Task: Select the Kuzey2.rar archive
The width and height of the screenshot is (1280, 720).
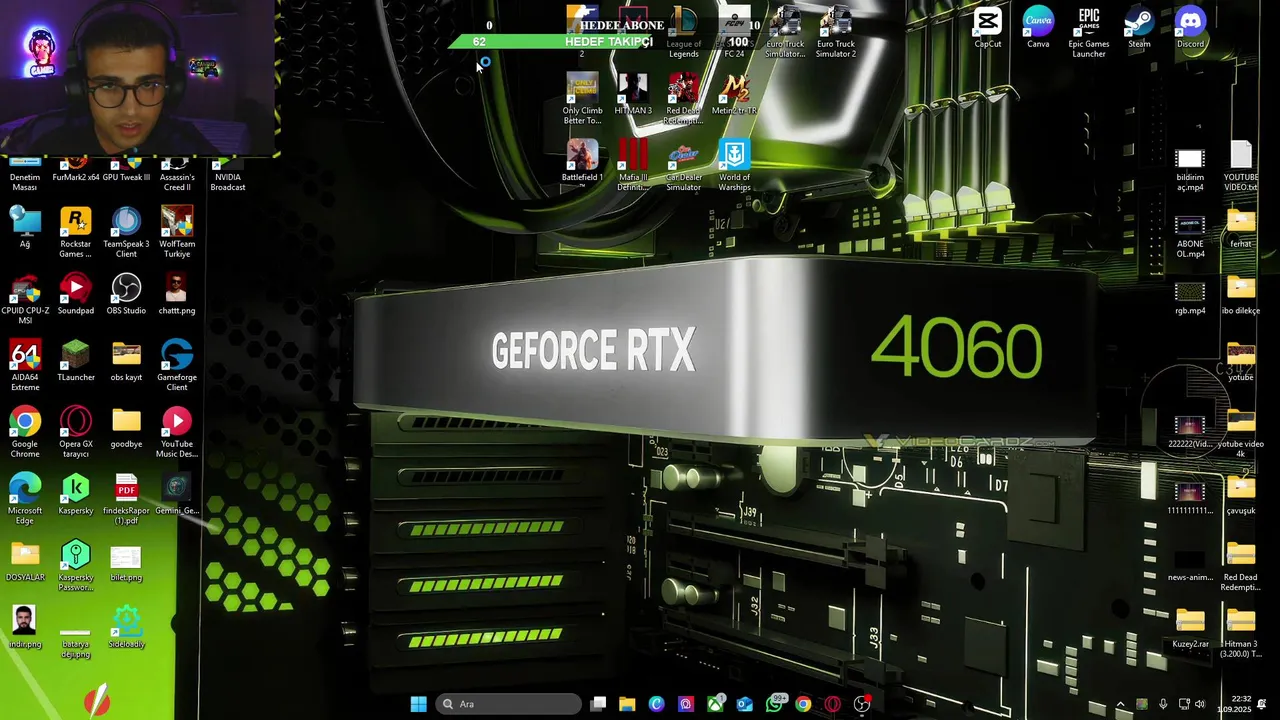Action: tap(1190, 630)
